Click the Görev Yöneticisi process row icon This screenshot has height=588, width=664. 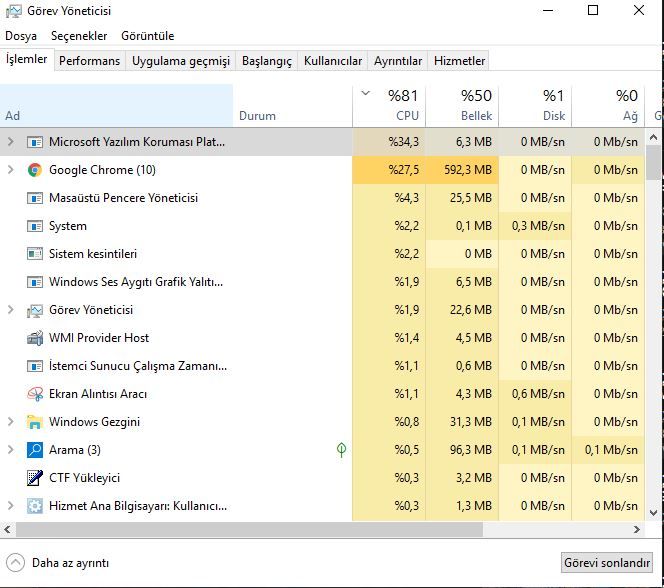[35, 310]
